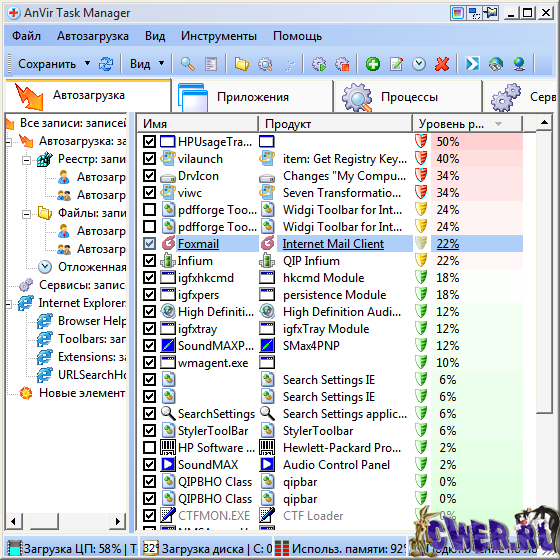Click the green shield icon for igfxtray
Screen dimensions: 560x560
tap(421, 328)
